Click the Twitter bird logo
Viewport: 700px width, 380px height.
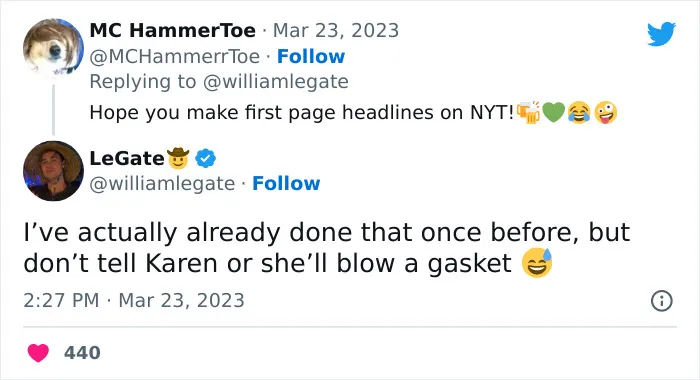(661, 33)
